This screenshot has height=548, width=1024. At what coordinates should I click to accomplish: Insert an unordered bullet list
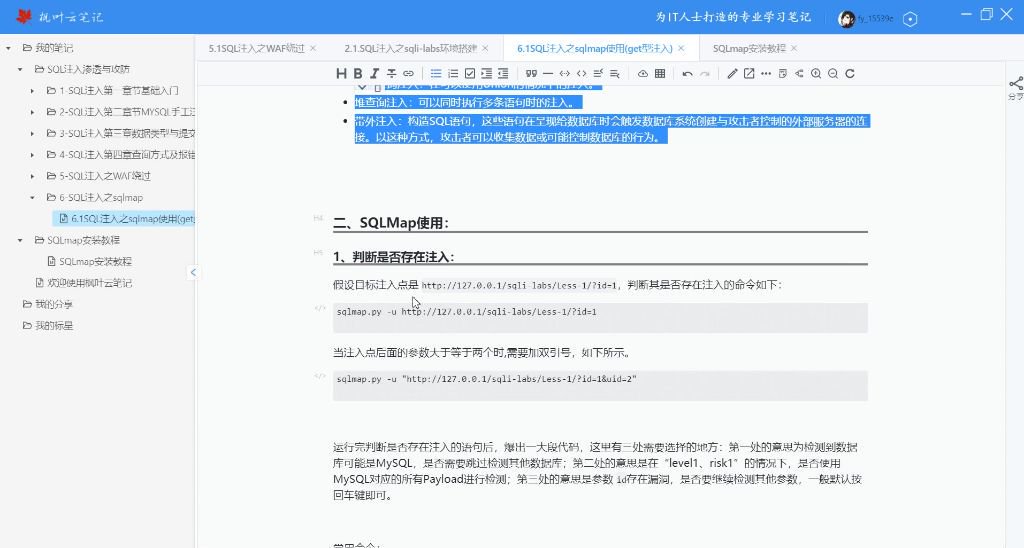point(436,74)
